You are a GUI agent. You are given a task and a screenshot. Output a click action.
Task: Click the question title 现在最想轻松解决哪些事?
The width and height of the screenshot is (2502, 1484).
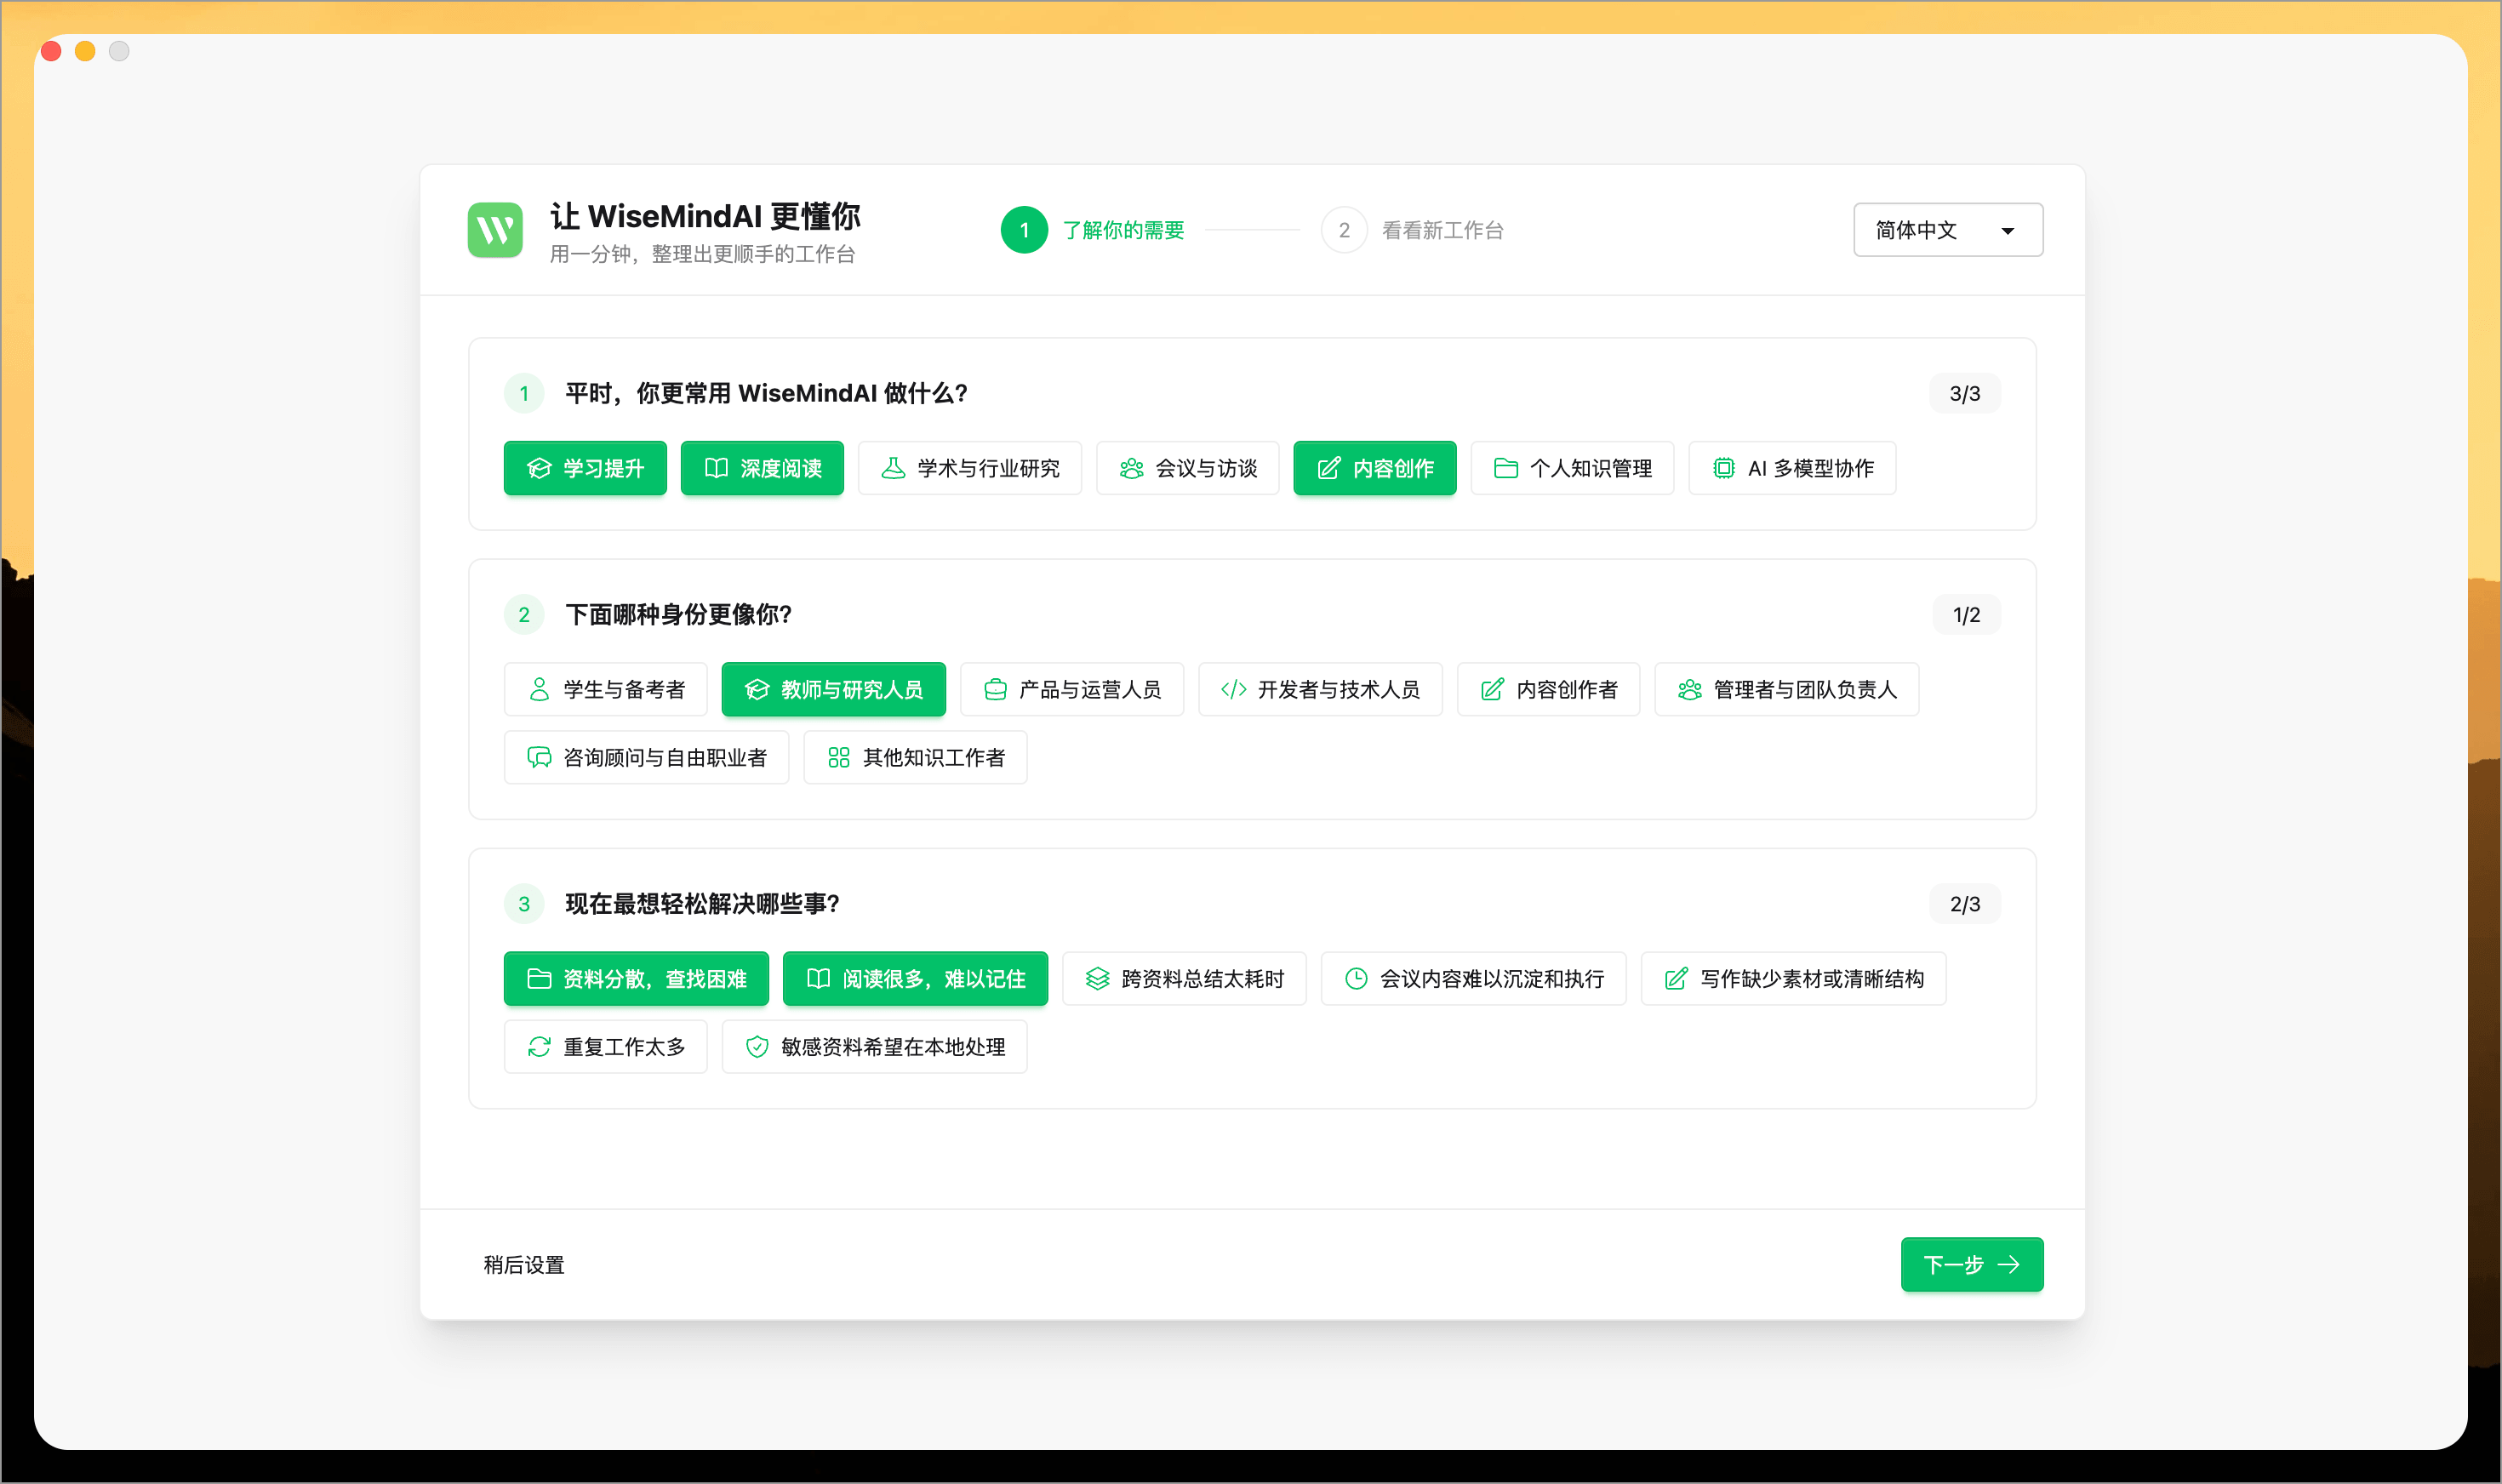(x=703, y=903)
